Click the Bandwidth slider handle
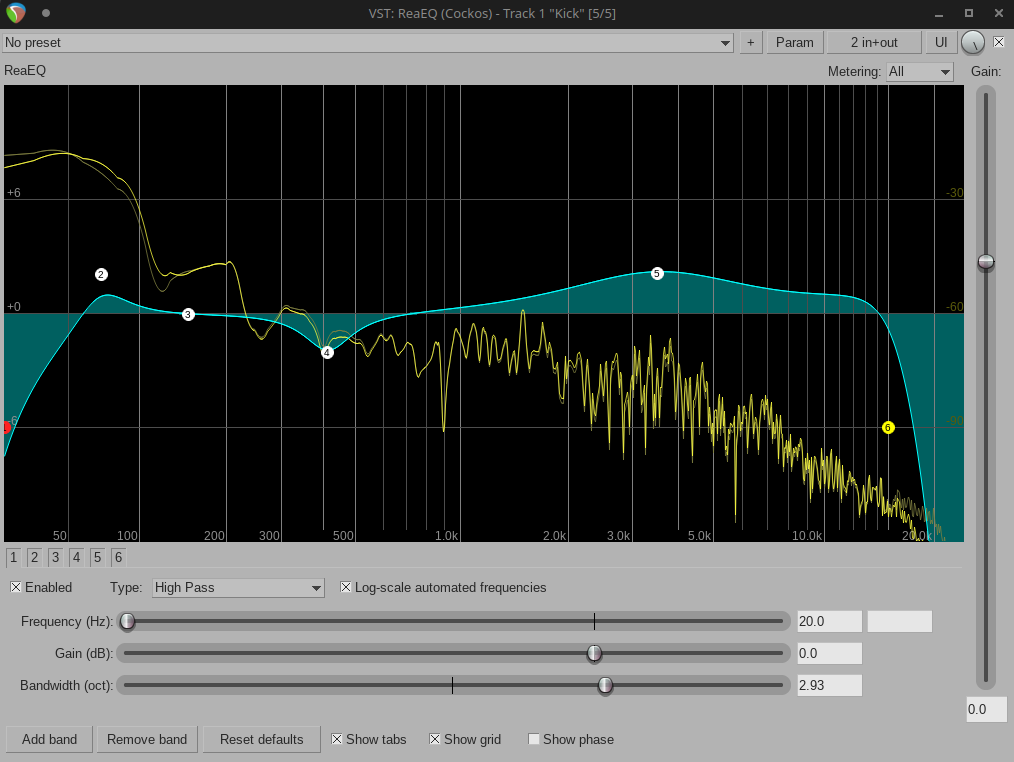Image resolution: width=1014 pixels, height=762 pixels. 605,685
